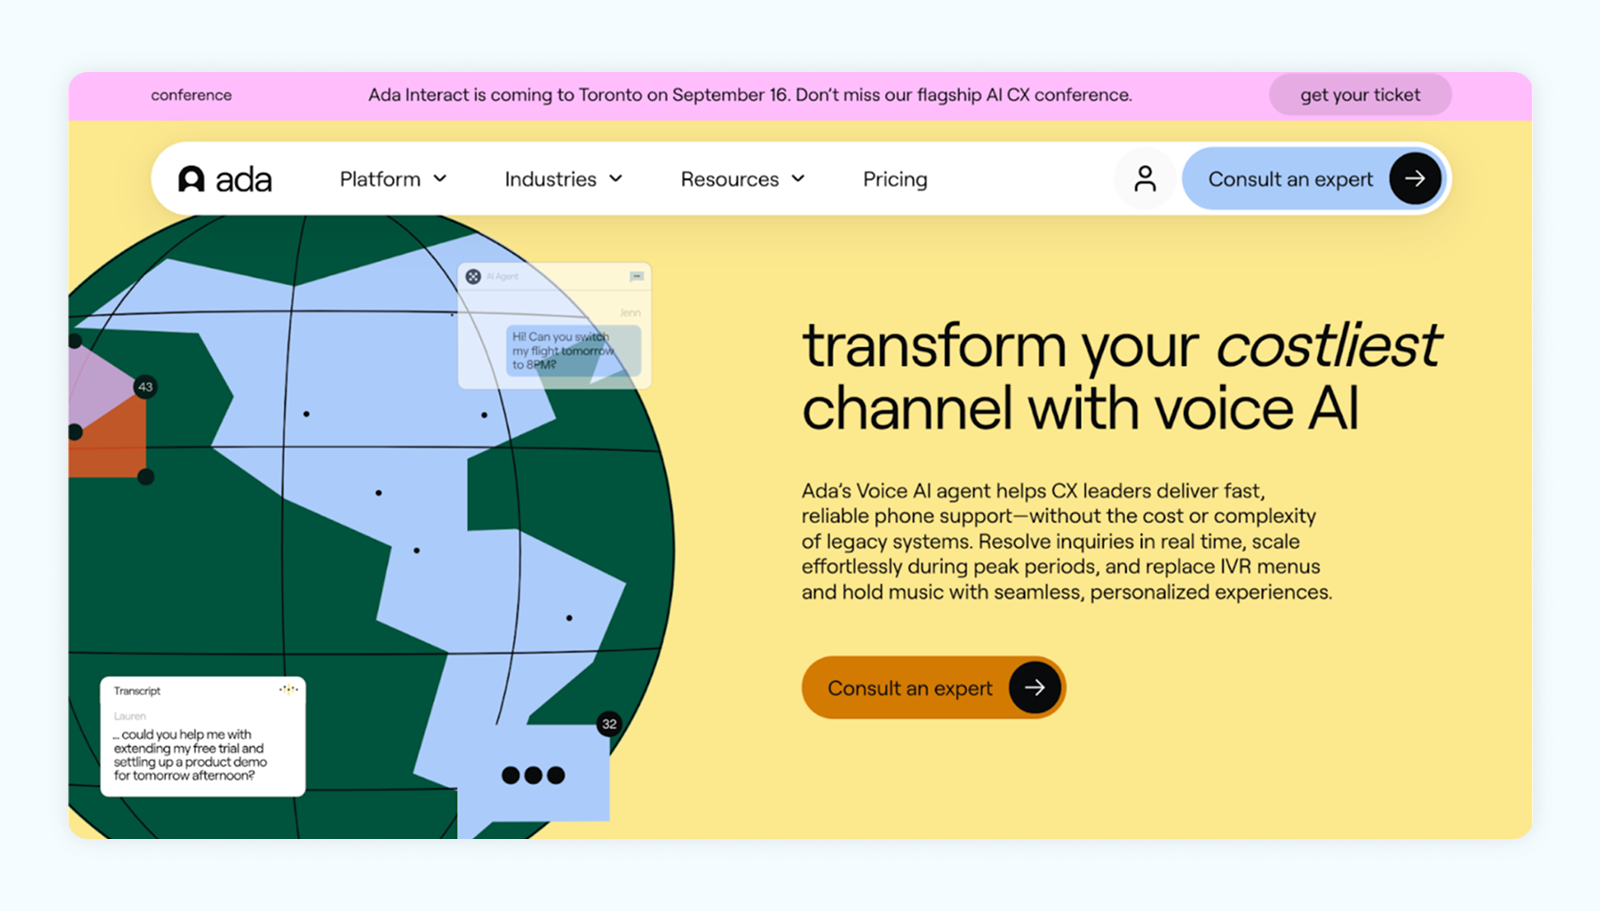Image resolution: width=1600 pixels, height=911 pixels.
Task: Click the Transcript card
Action: tap(203, 737)
